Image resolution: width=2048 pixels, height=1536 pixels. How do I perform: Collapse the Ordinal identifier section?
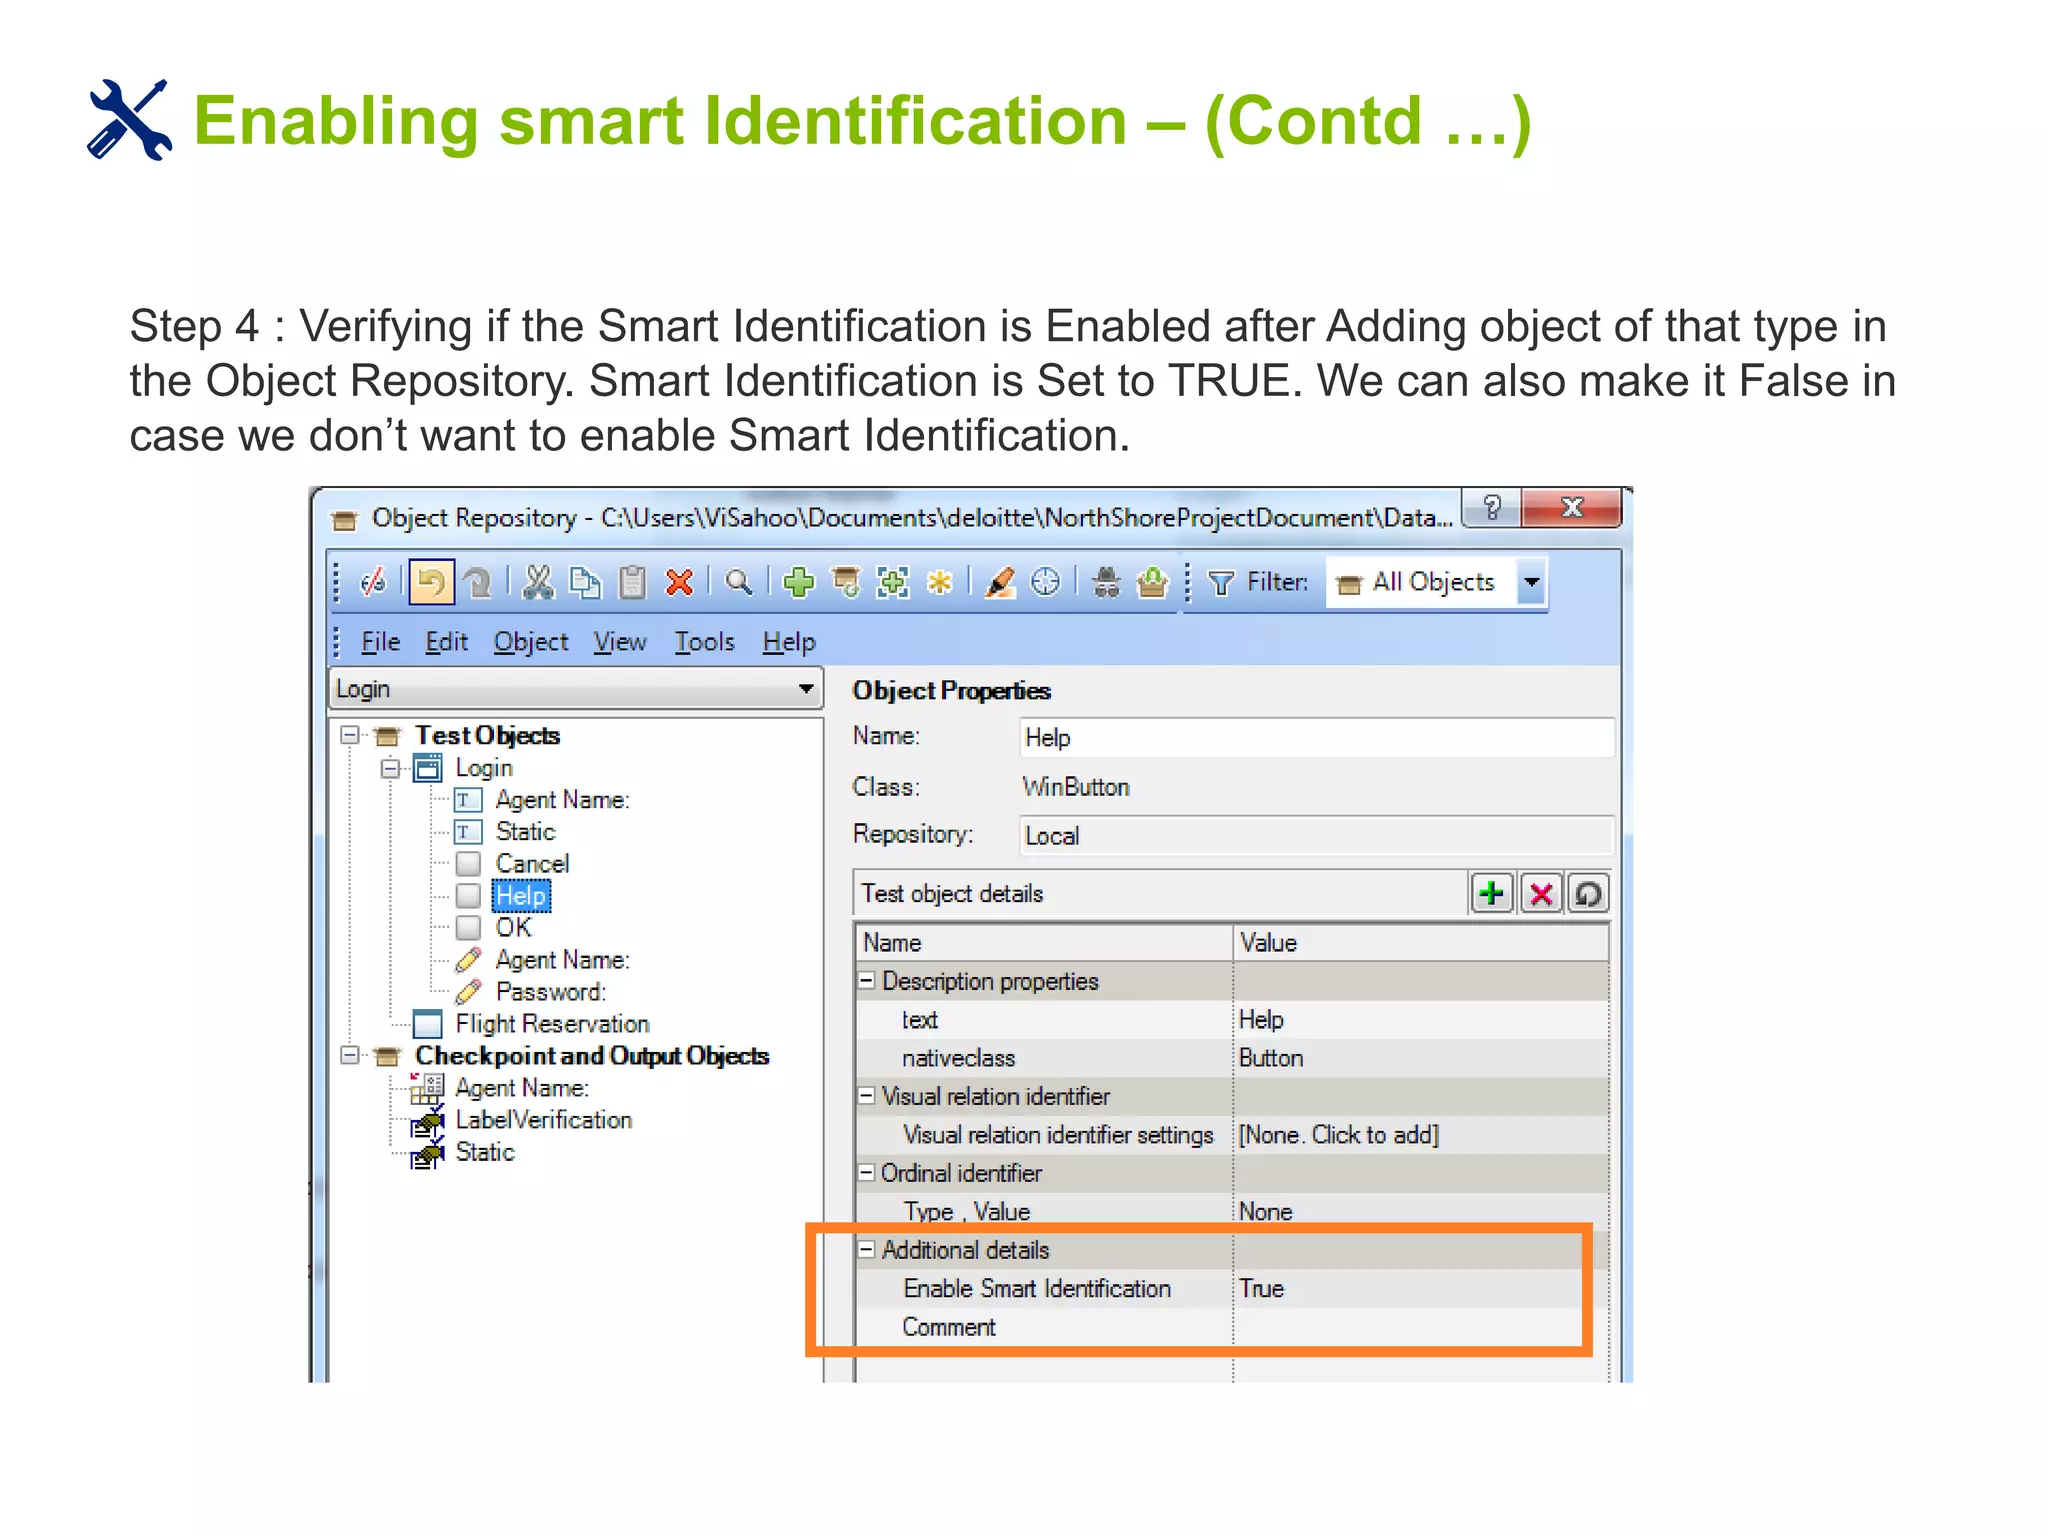(x=867, y=1172)
